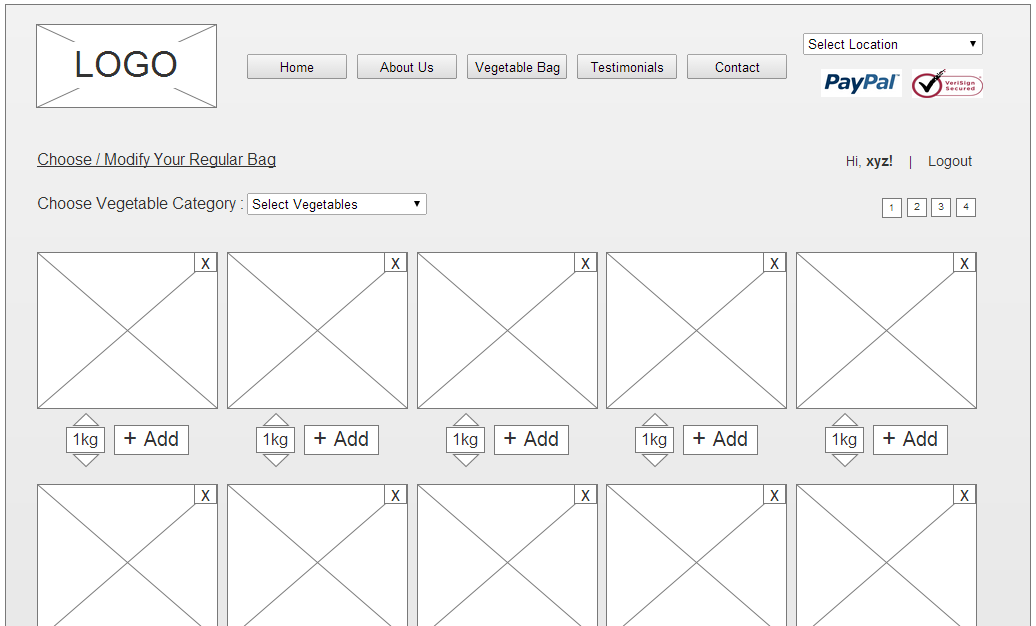Open Choose / Modify Your Regular Bag link
The image size is (1036, 626).
(x=156, y=160)
